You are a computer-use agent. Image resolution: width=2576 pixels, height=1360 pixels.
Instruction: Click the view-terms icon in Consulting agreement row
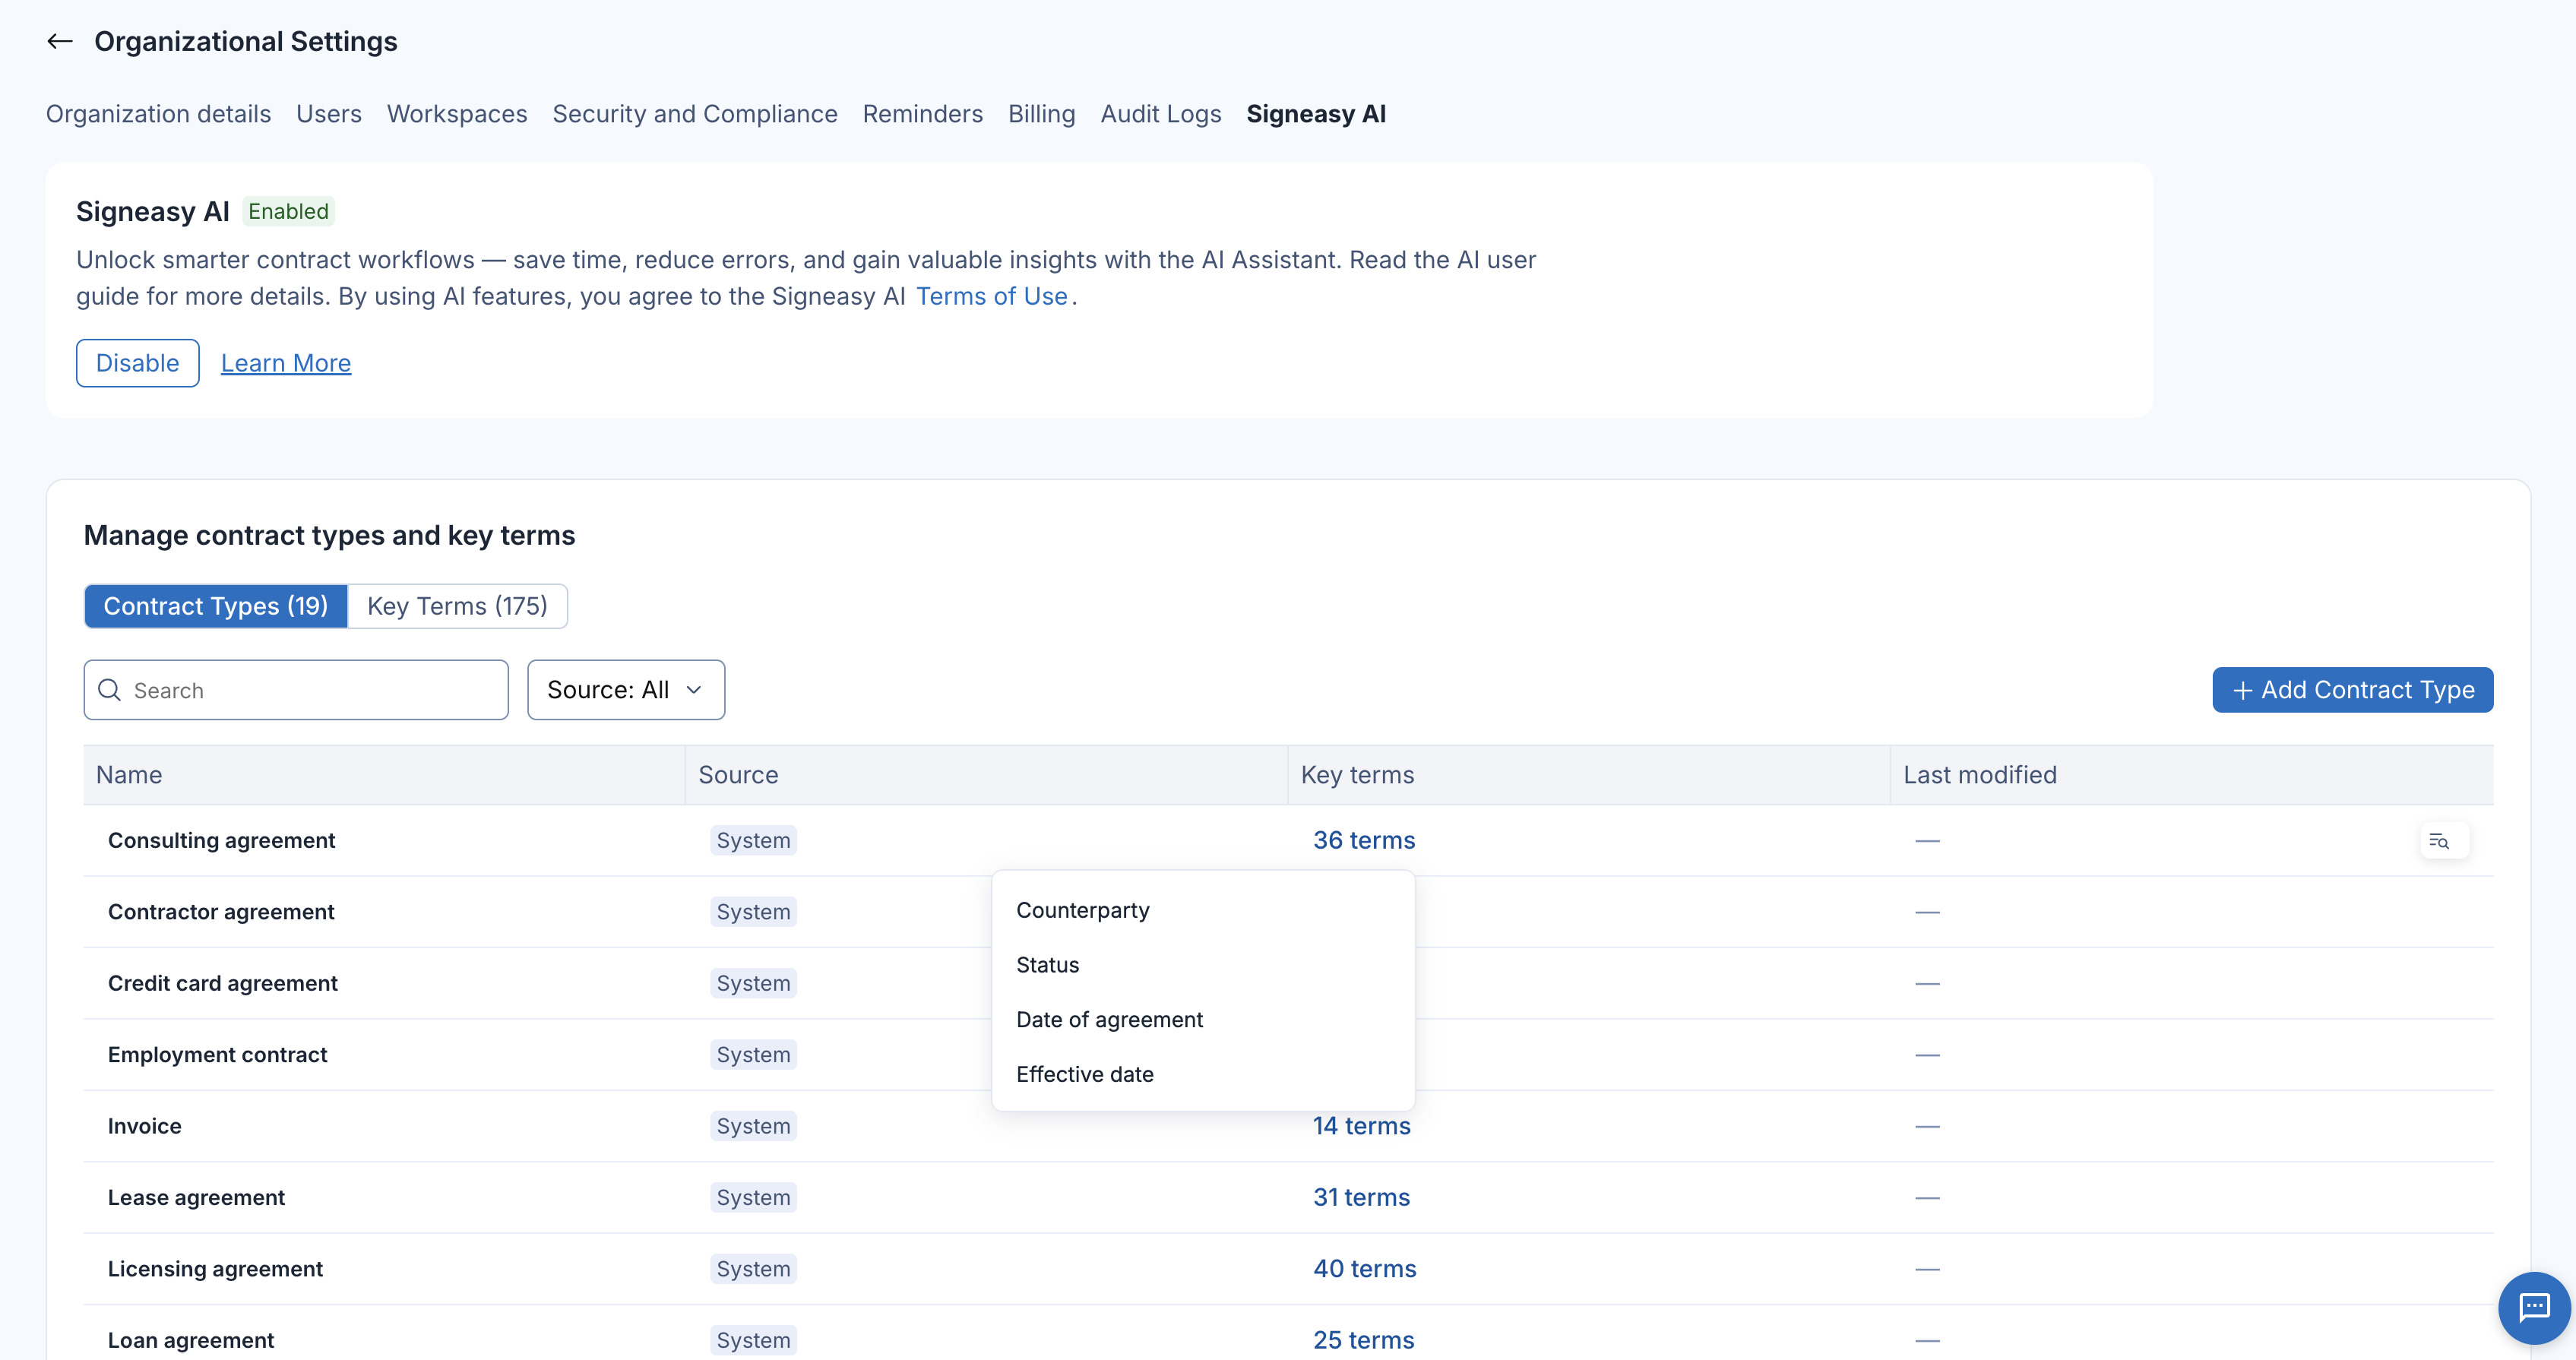[2440, 841]
